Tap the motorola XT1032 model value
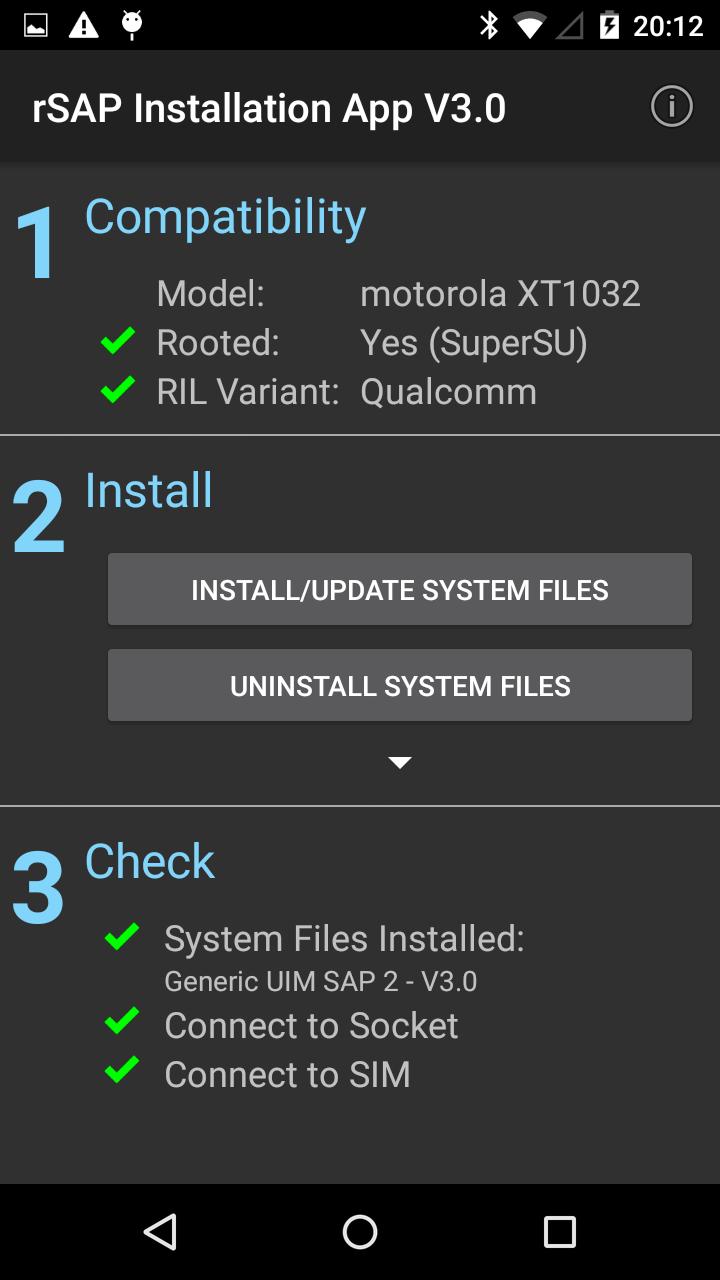 [500, 294]
